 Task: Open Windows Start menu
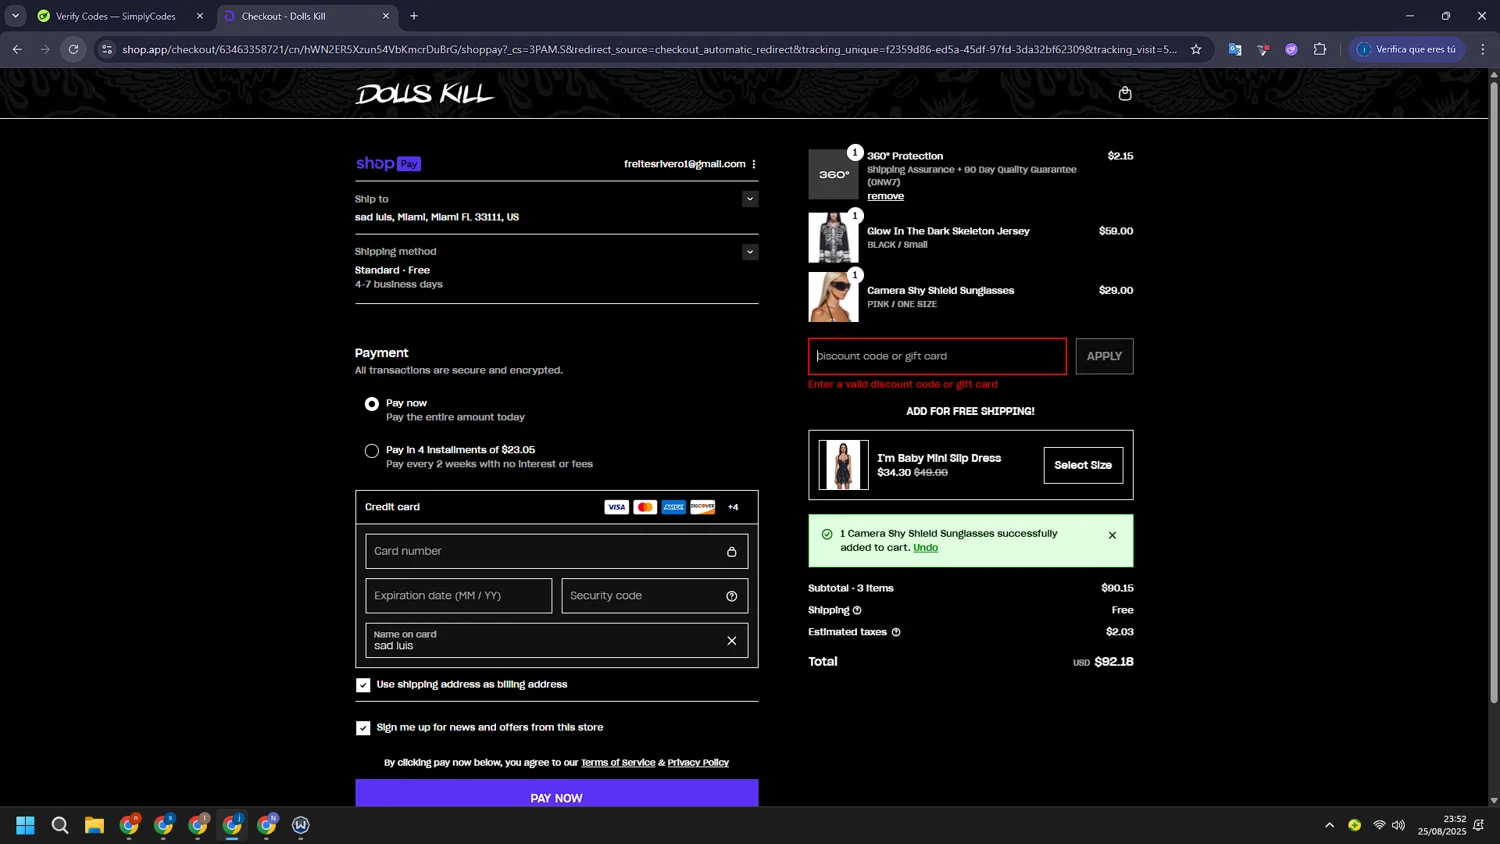26,825
